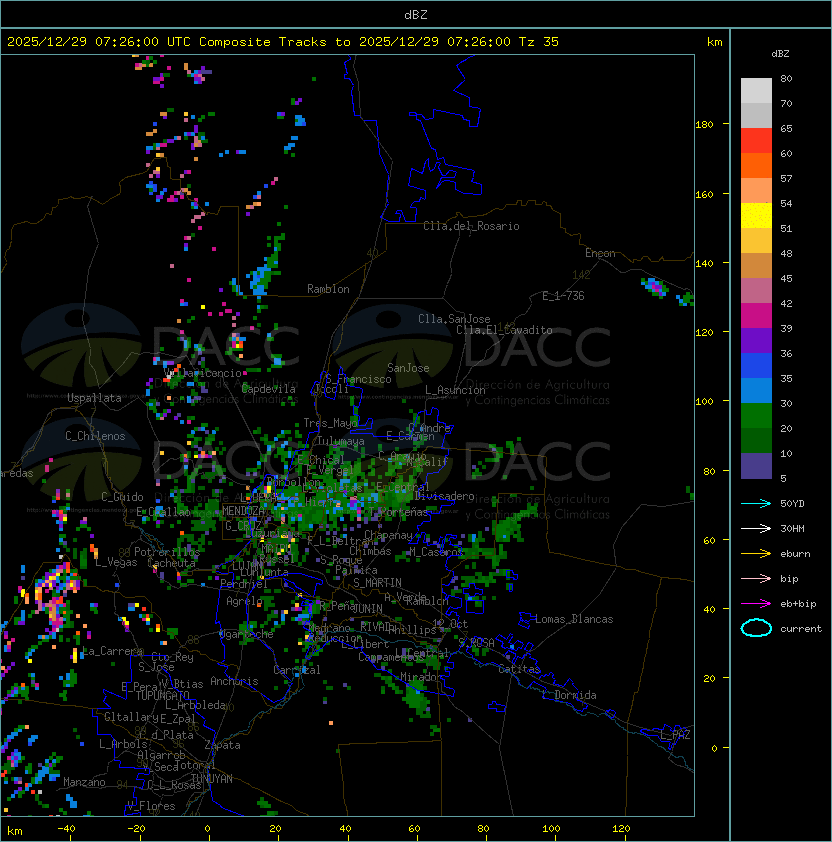Click the 'Ugarteche' label

coord(246,634)
